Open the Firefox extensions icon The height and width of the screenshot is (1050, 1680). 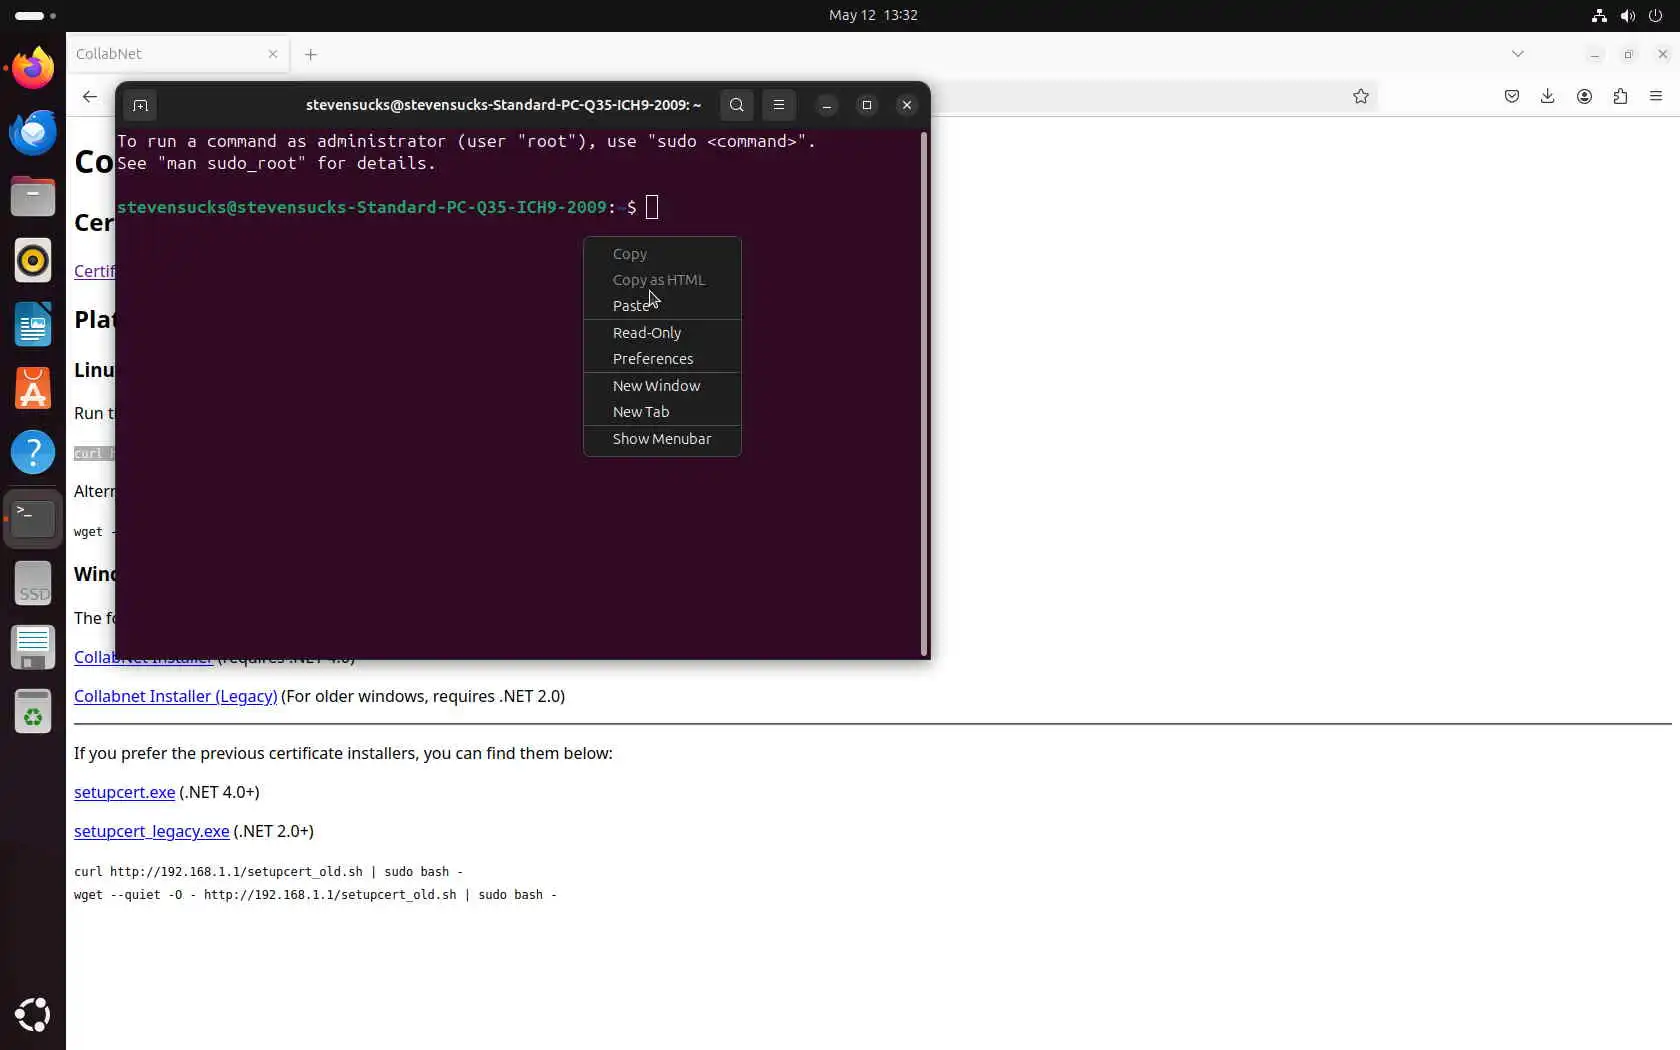pos(1620,96)
